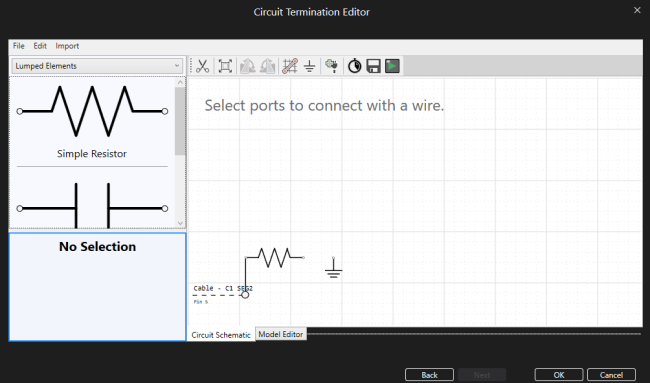Click the rotate right icon
This screenshot has width=650, height=383.
coord(247,66)
